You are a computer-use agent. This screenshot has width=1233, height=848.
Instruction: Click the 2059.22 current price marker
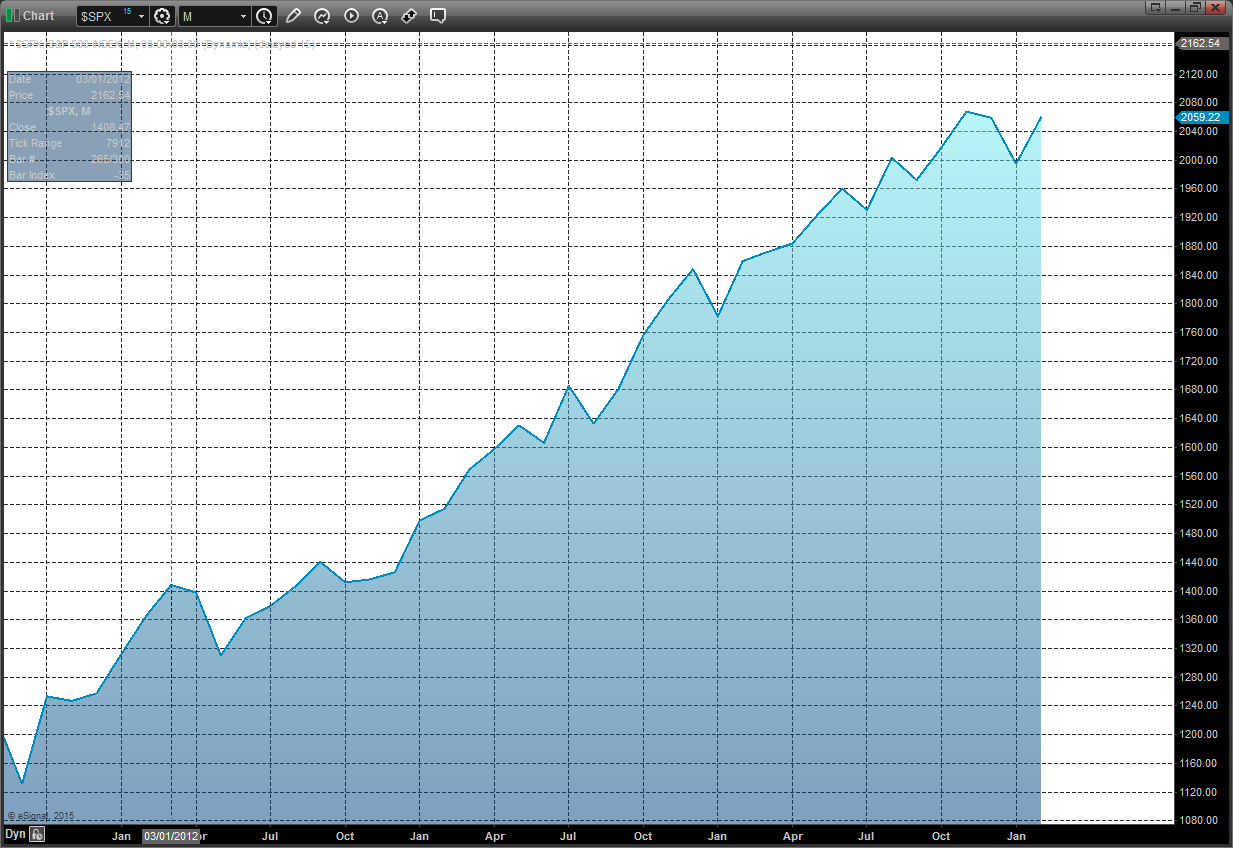pos(1201,117)
